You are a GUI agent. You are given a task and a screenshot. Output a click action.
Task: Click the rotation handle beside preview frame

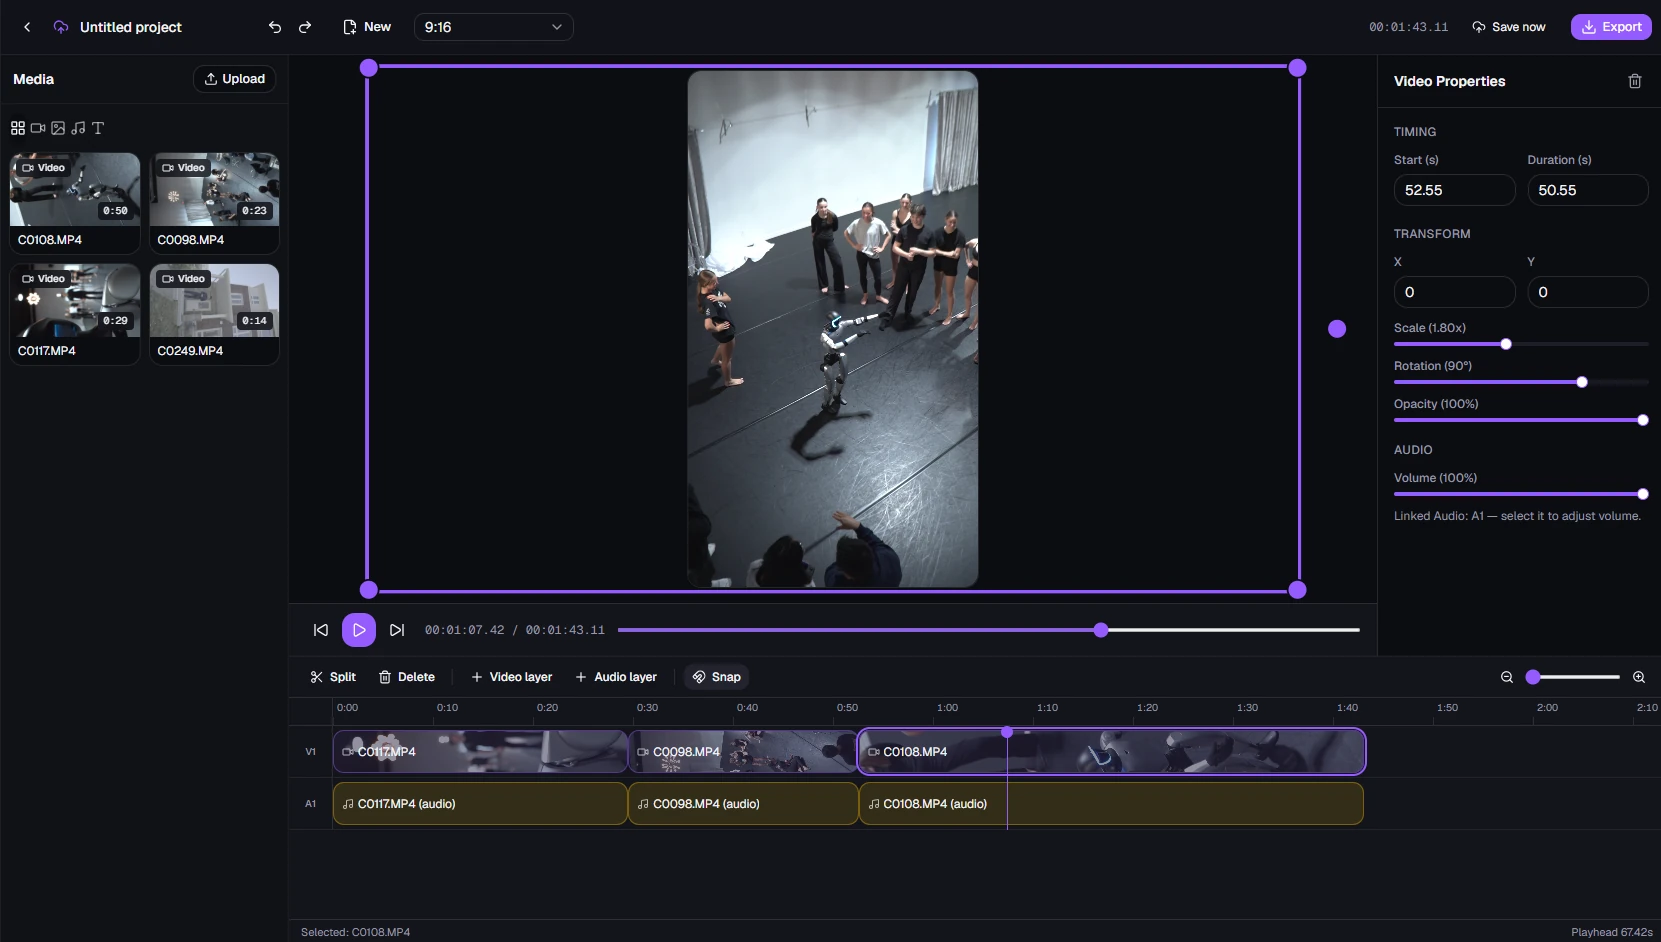pos(1337,329)
